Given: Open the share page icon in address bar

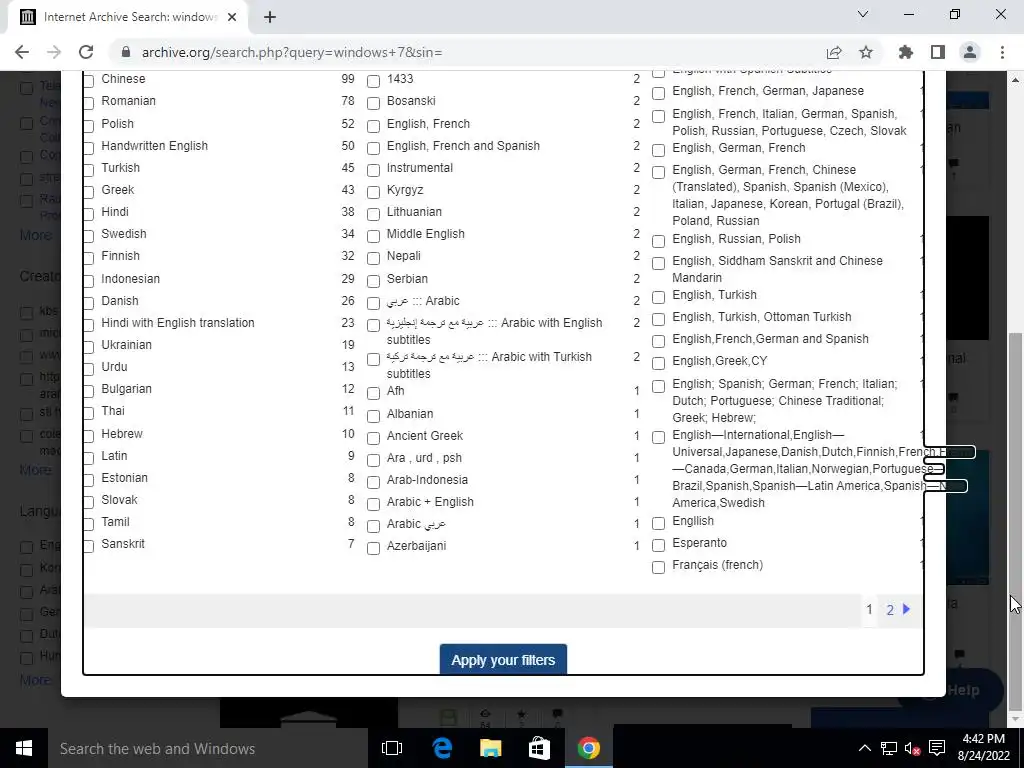Looking at the screenshot, I should pos(834,52).
